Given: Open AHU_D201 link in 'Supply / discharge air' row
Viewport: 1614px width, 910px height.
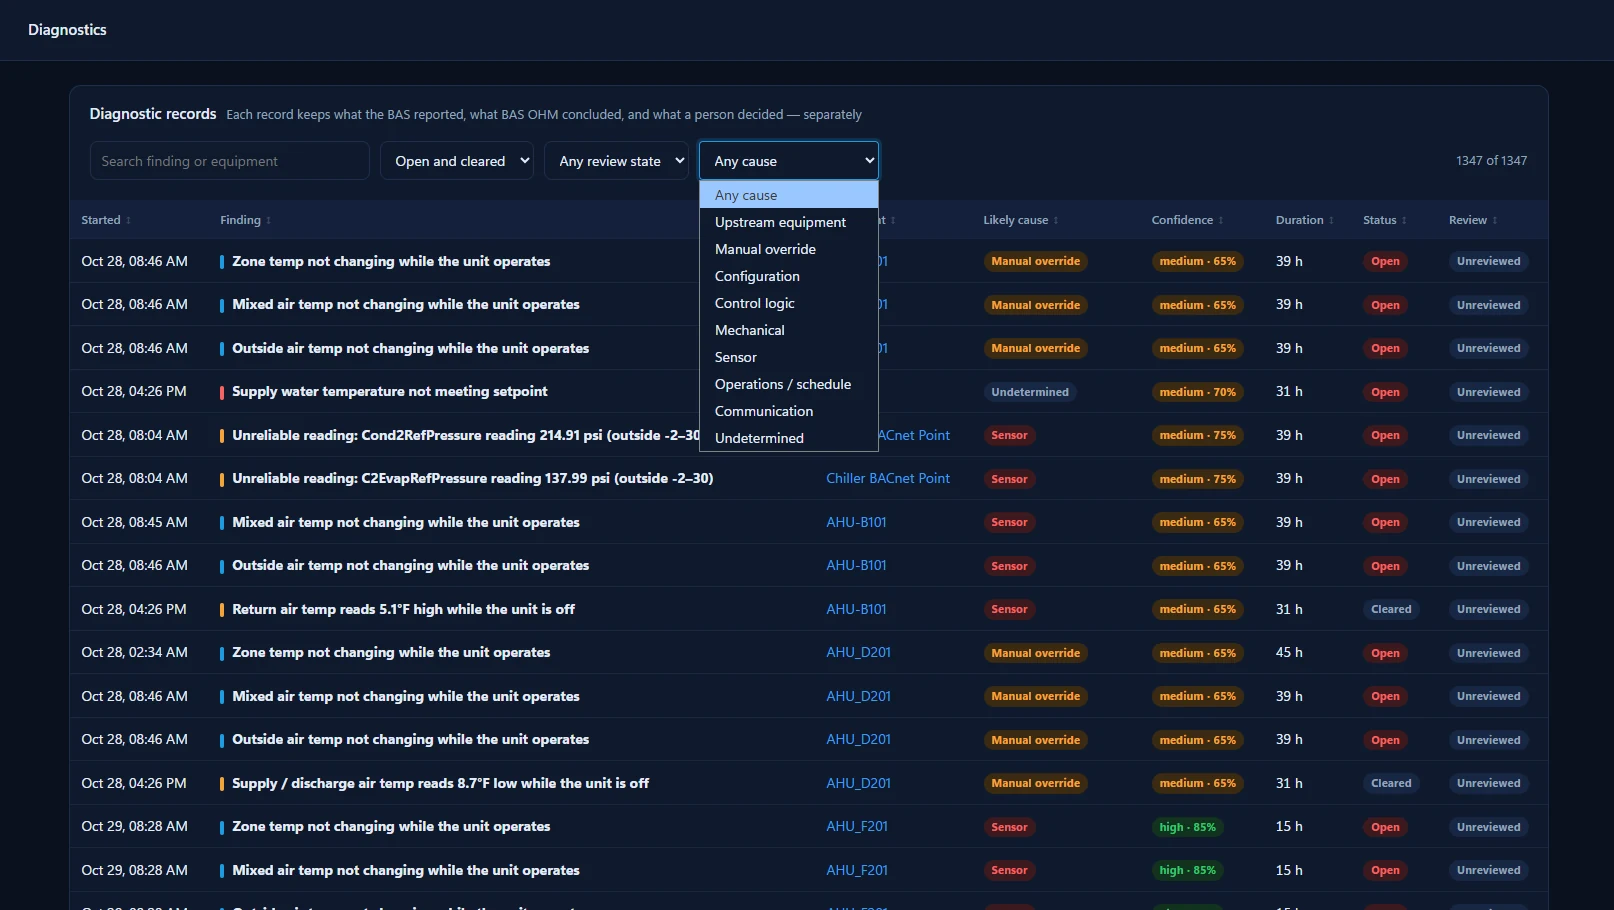Looking at the screenshot, I should coord(858,783).
